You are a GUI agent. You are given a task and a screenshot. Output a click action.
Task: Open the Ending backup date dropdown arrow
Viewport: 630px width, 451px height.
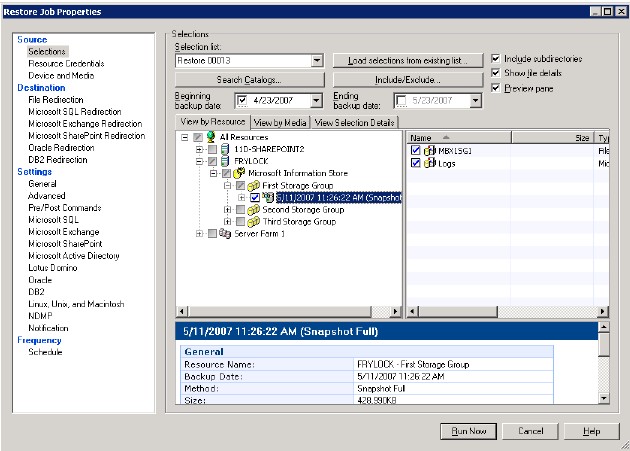click(x=476, y=100)
